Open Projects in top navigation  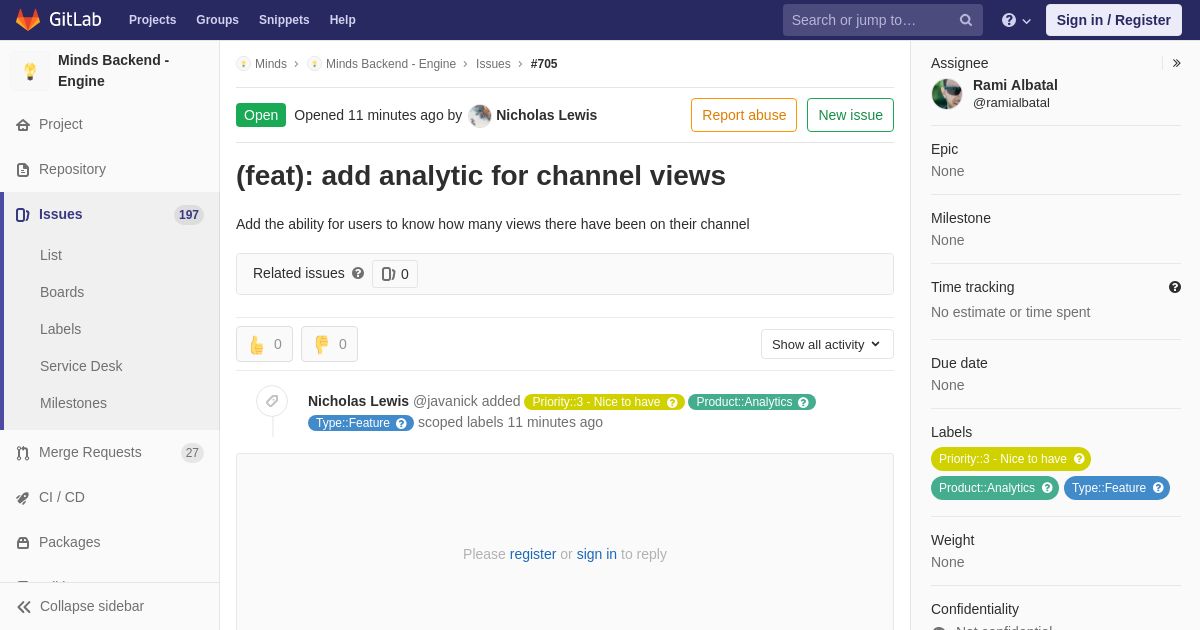click(x=152, y=20)
